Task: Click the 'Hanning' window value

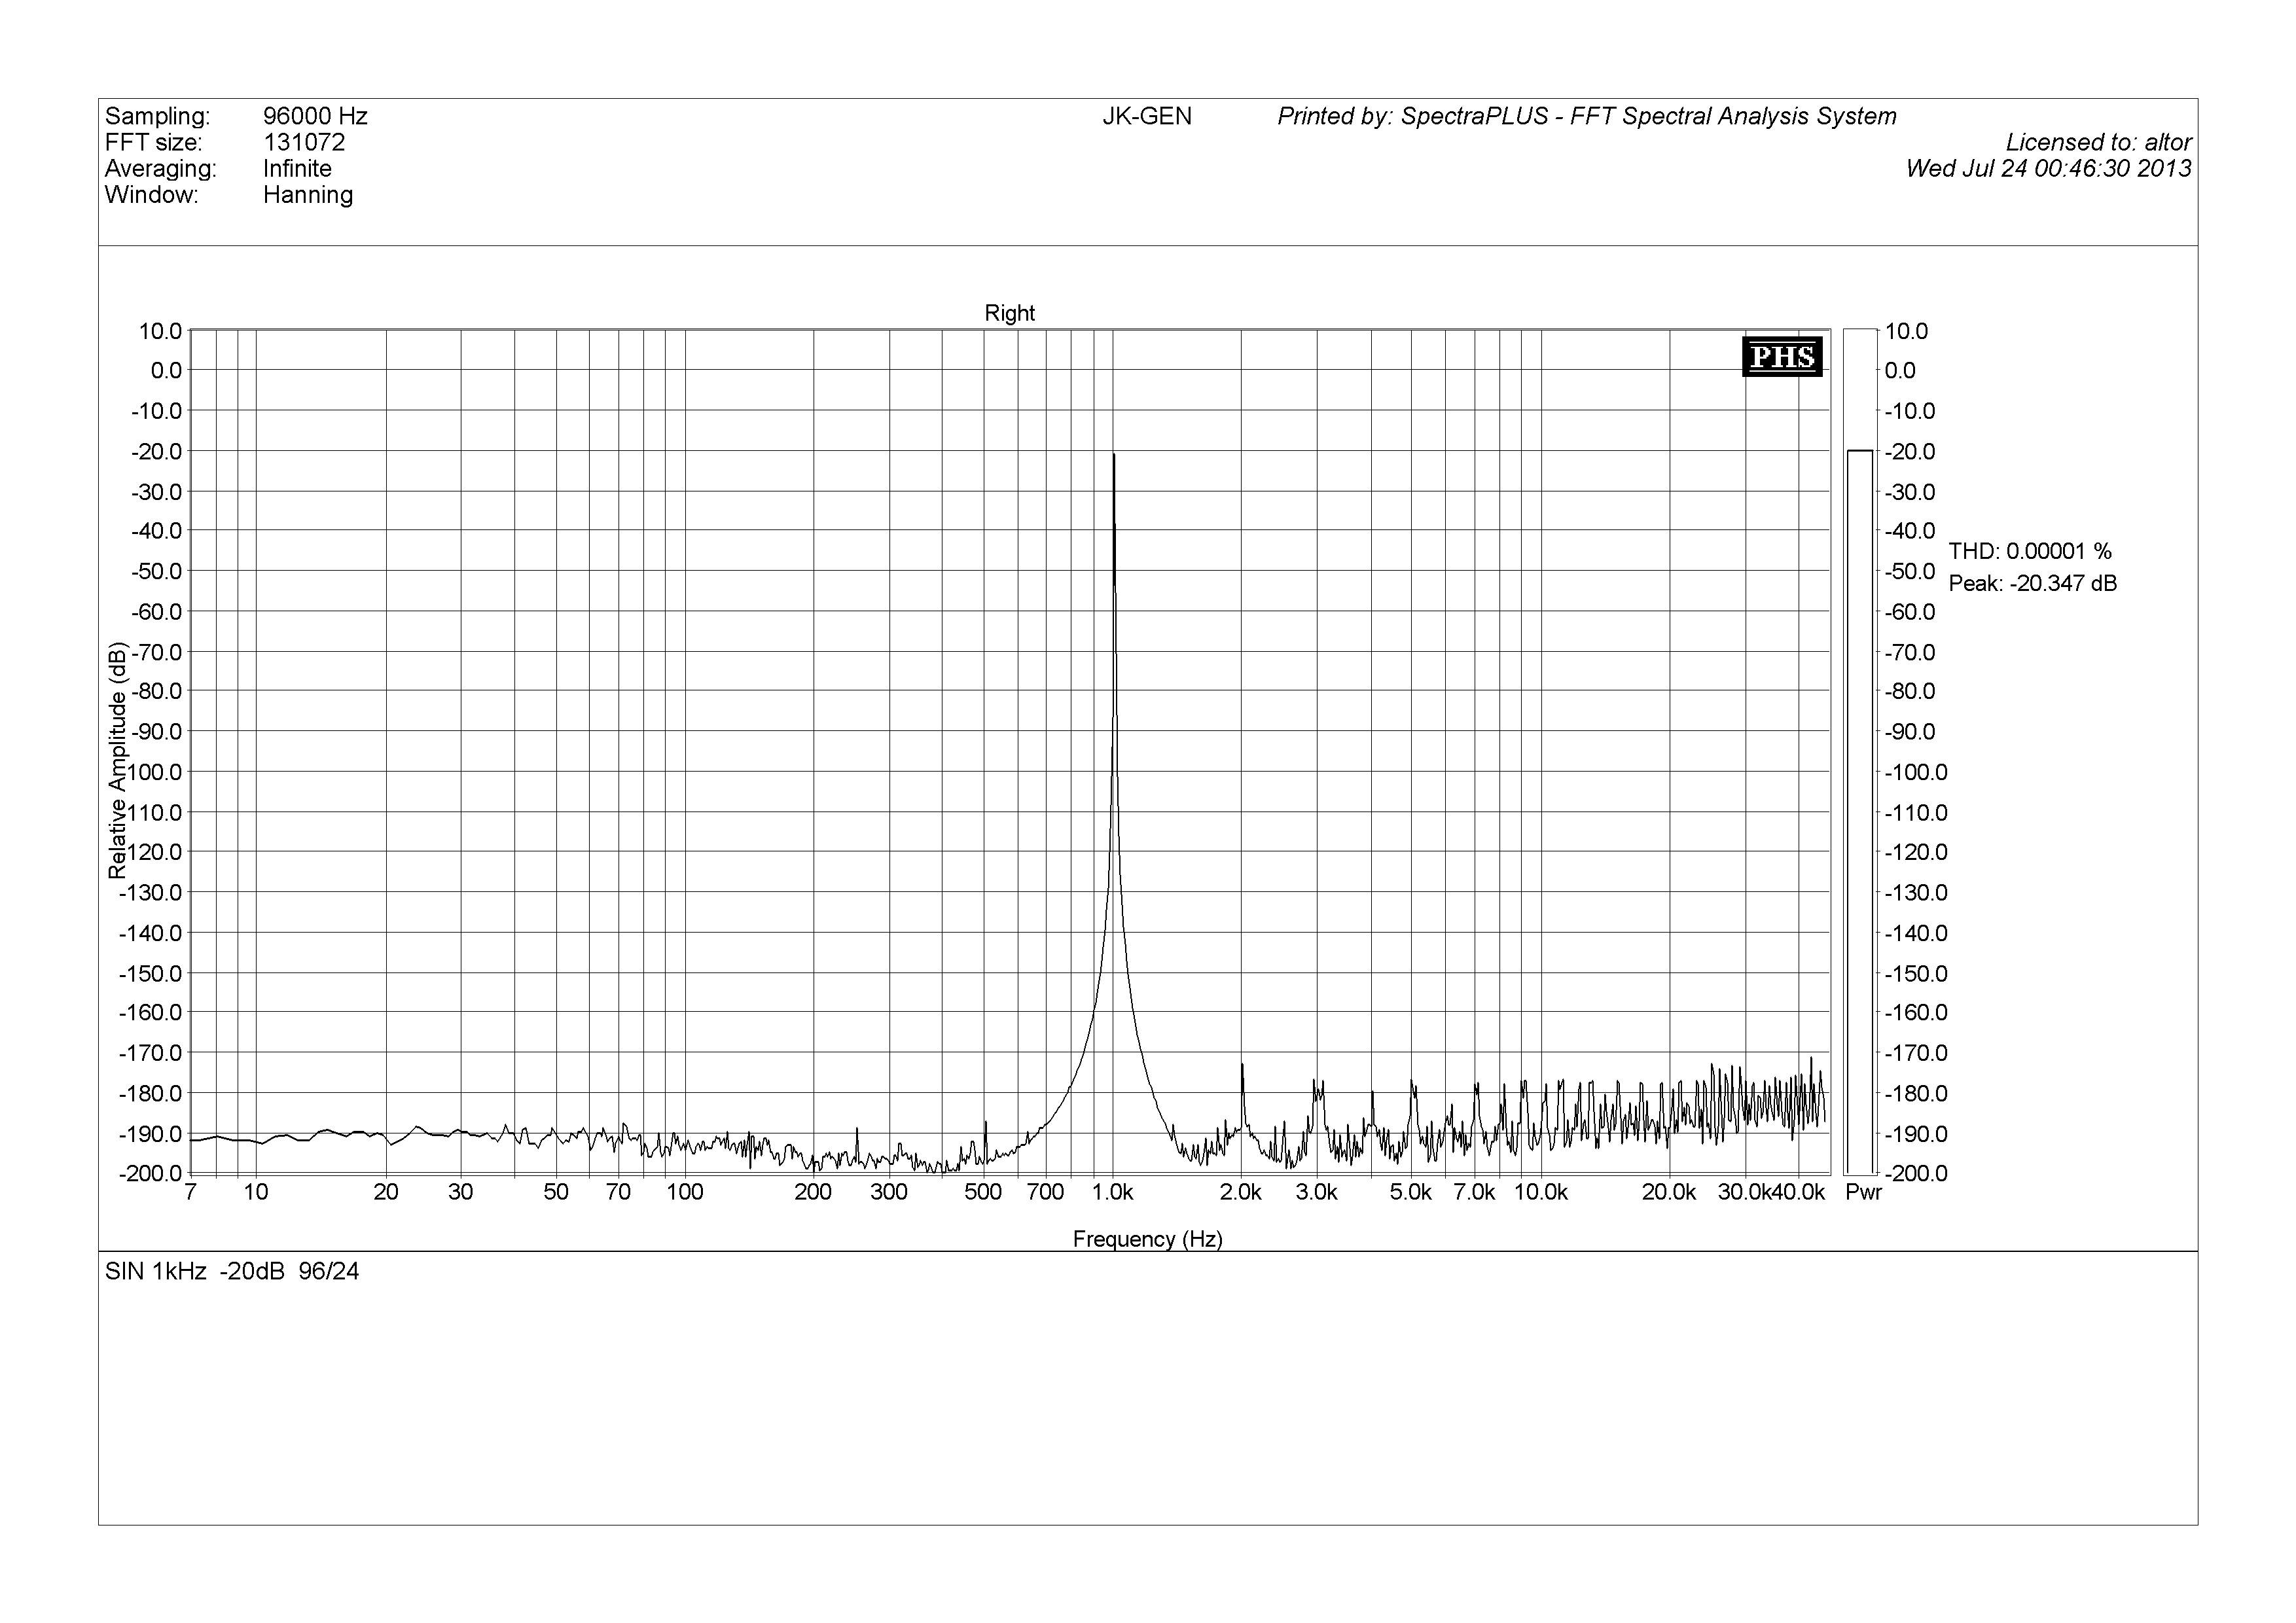Action: (308, 195)
